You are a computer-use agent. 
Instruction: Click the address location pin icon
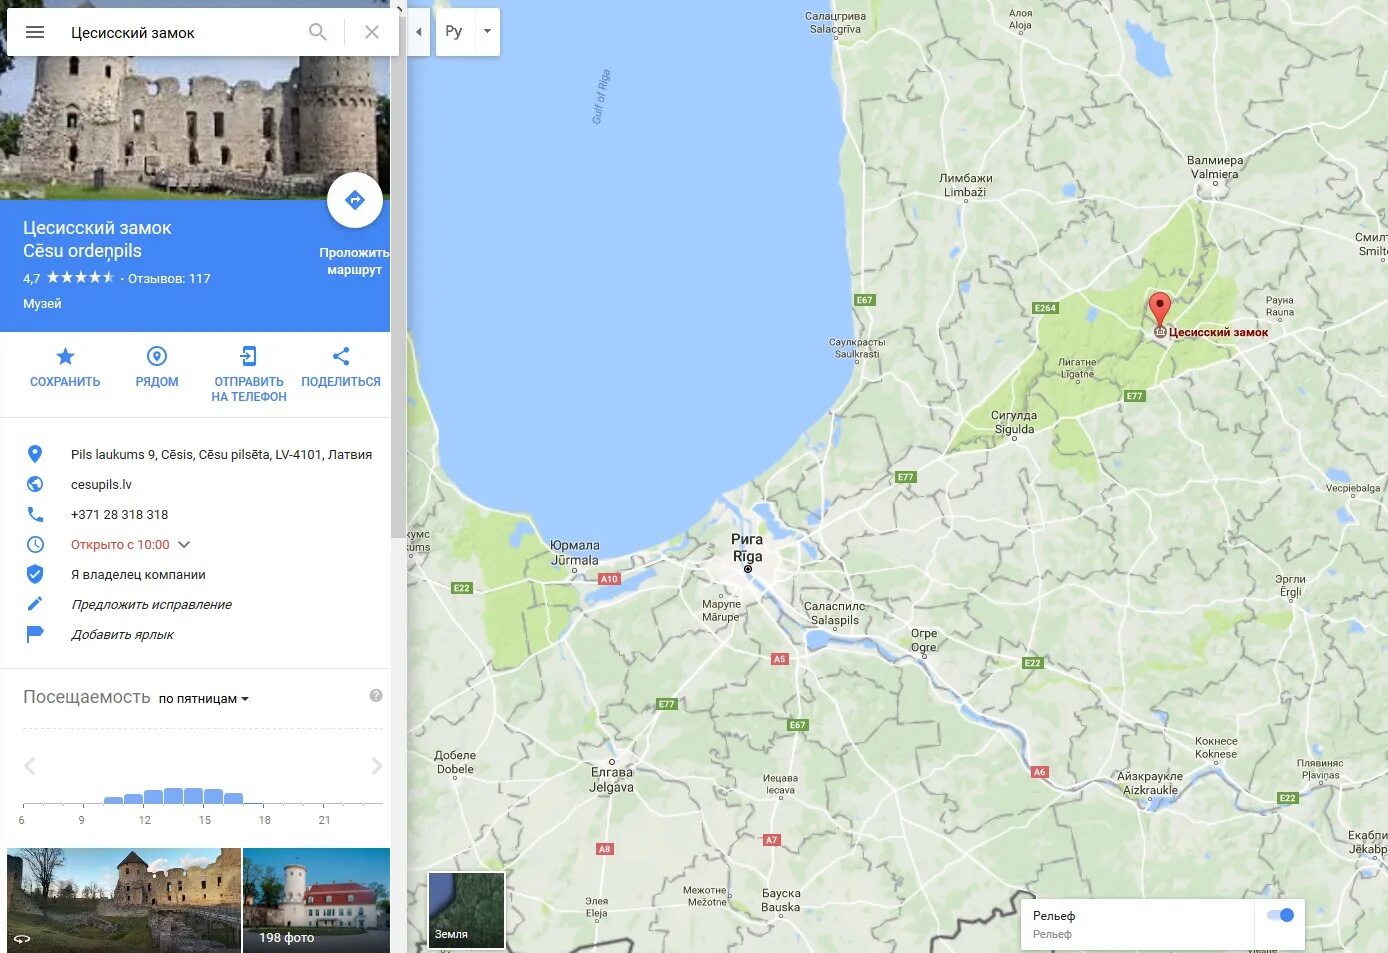click(x=35, y=454)
